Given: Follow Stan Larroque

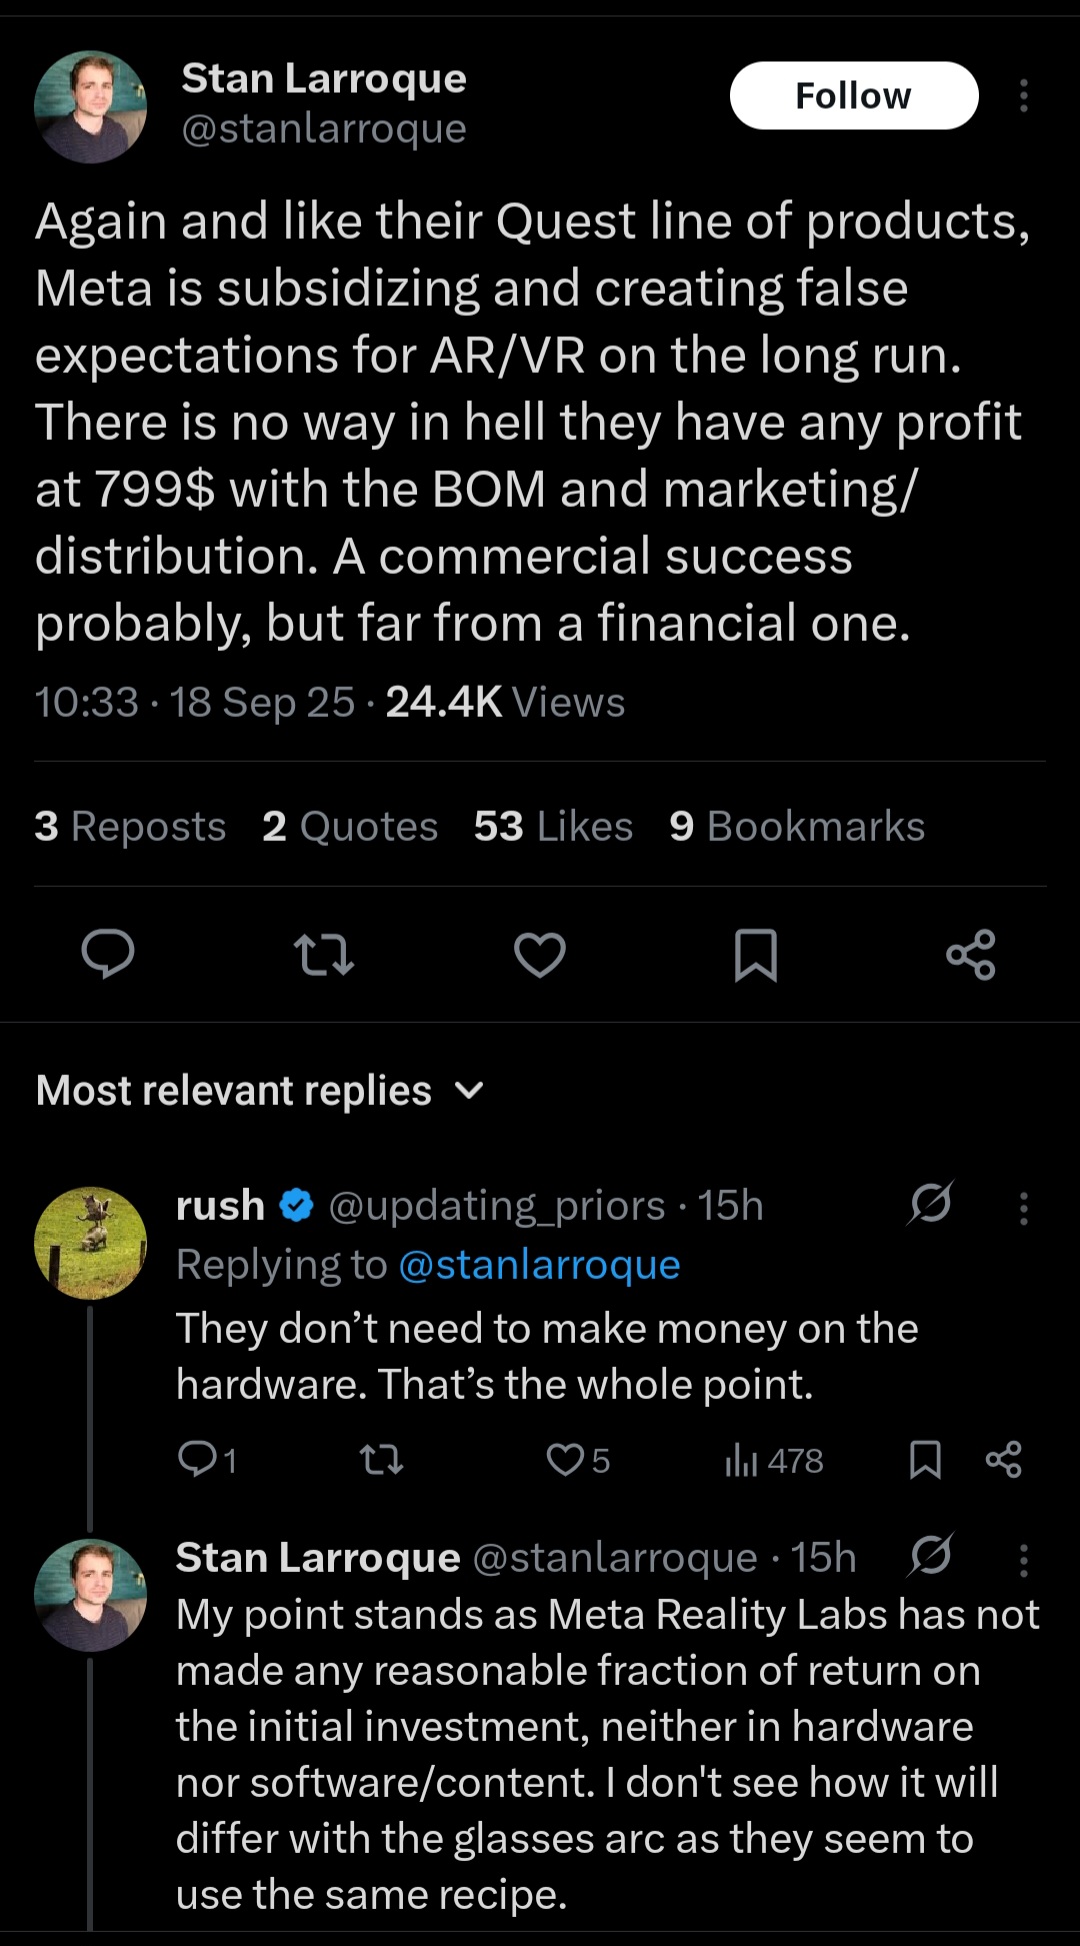Looking at the screenshot, I should click(x=854, y=96).
